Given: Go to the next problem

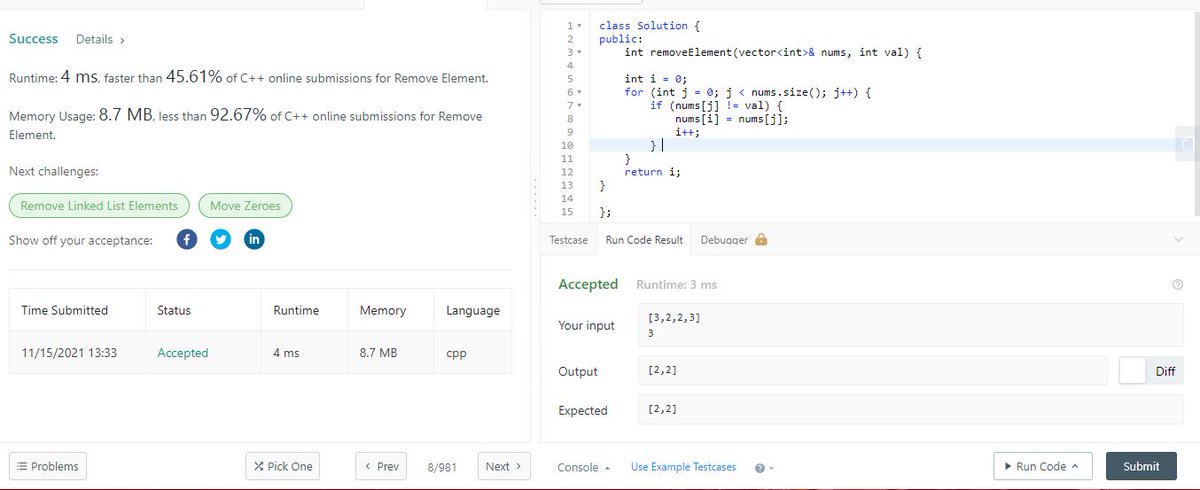Looking at the screenshot, I should (x=505, y=466).
